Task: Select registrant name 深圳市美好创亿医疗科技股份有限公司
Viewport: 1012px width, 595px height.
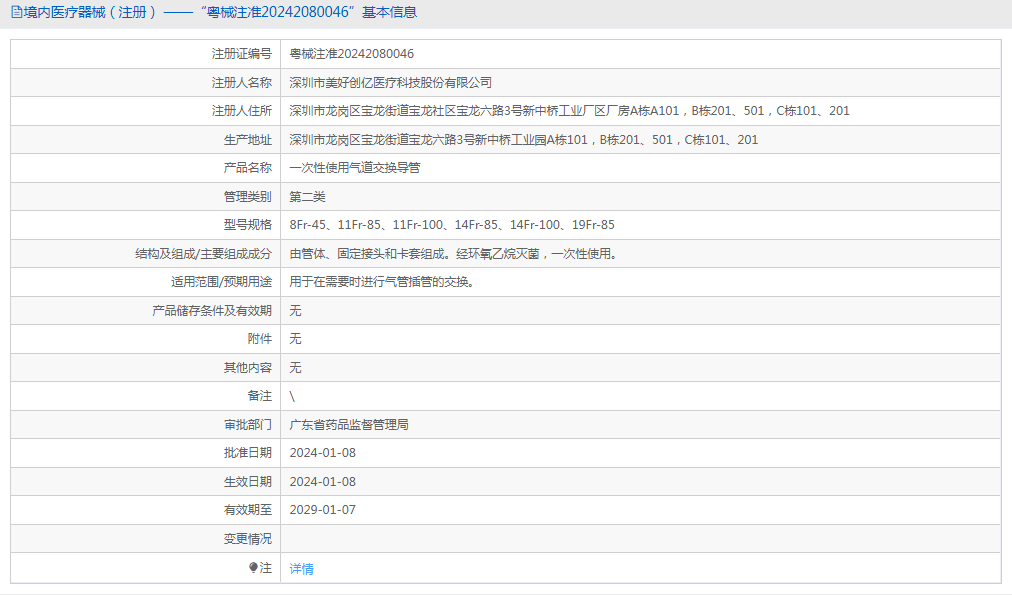Action: click(390, 83)
